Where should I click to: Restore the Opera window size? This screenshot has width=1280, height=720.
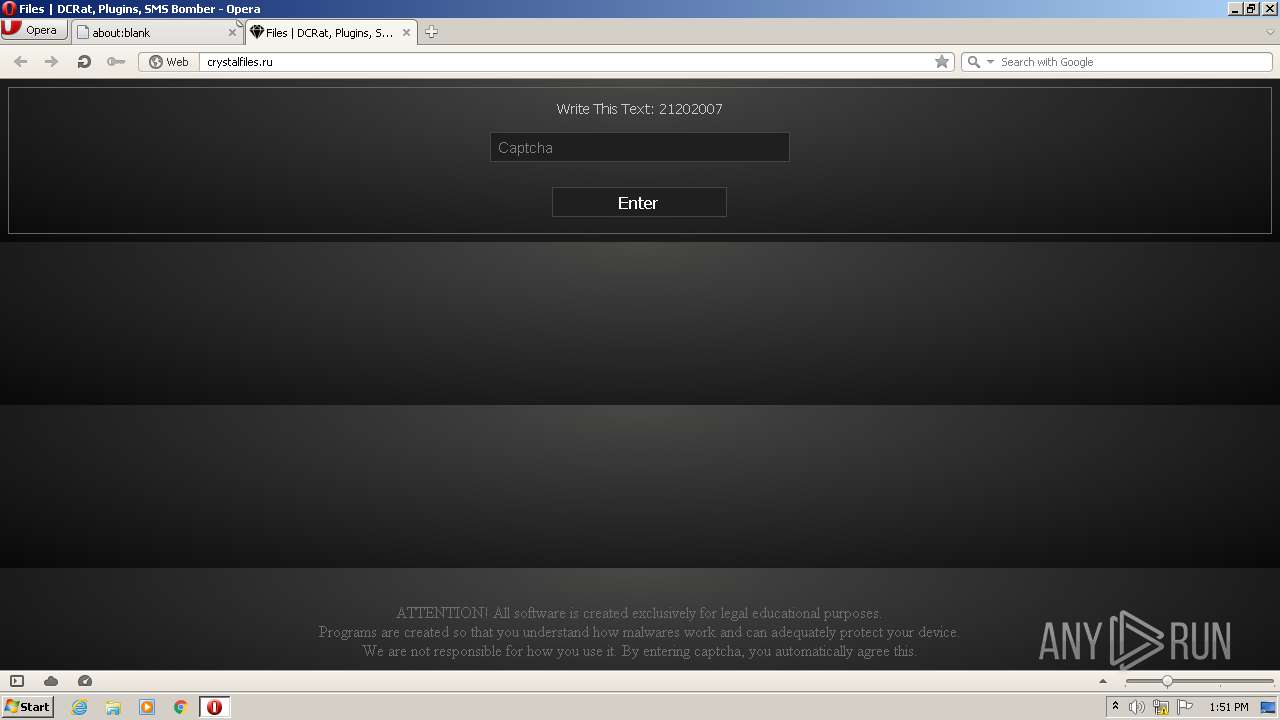coord(1251,9)
